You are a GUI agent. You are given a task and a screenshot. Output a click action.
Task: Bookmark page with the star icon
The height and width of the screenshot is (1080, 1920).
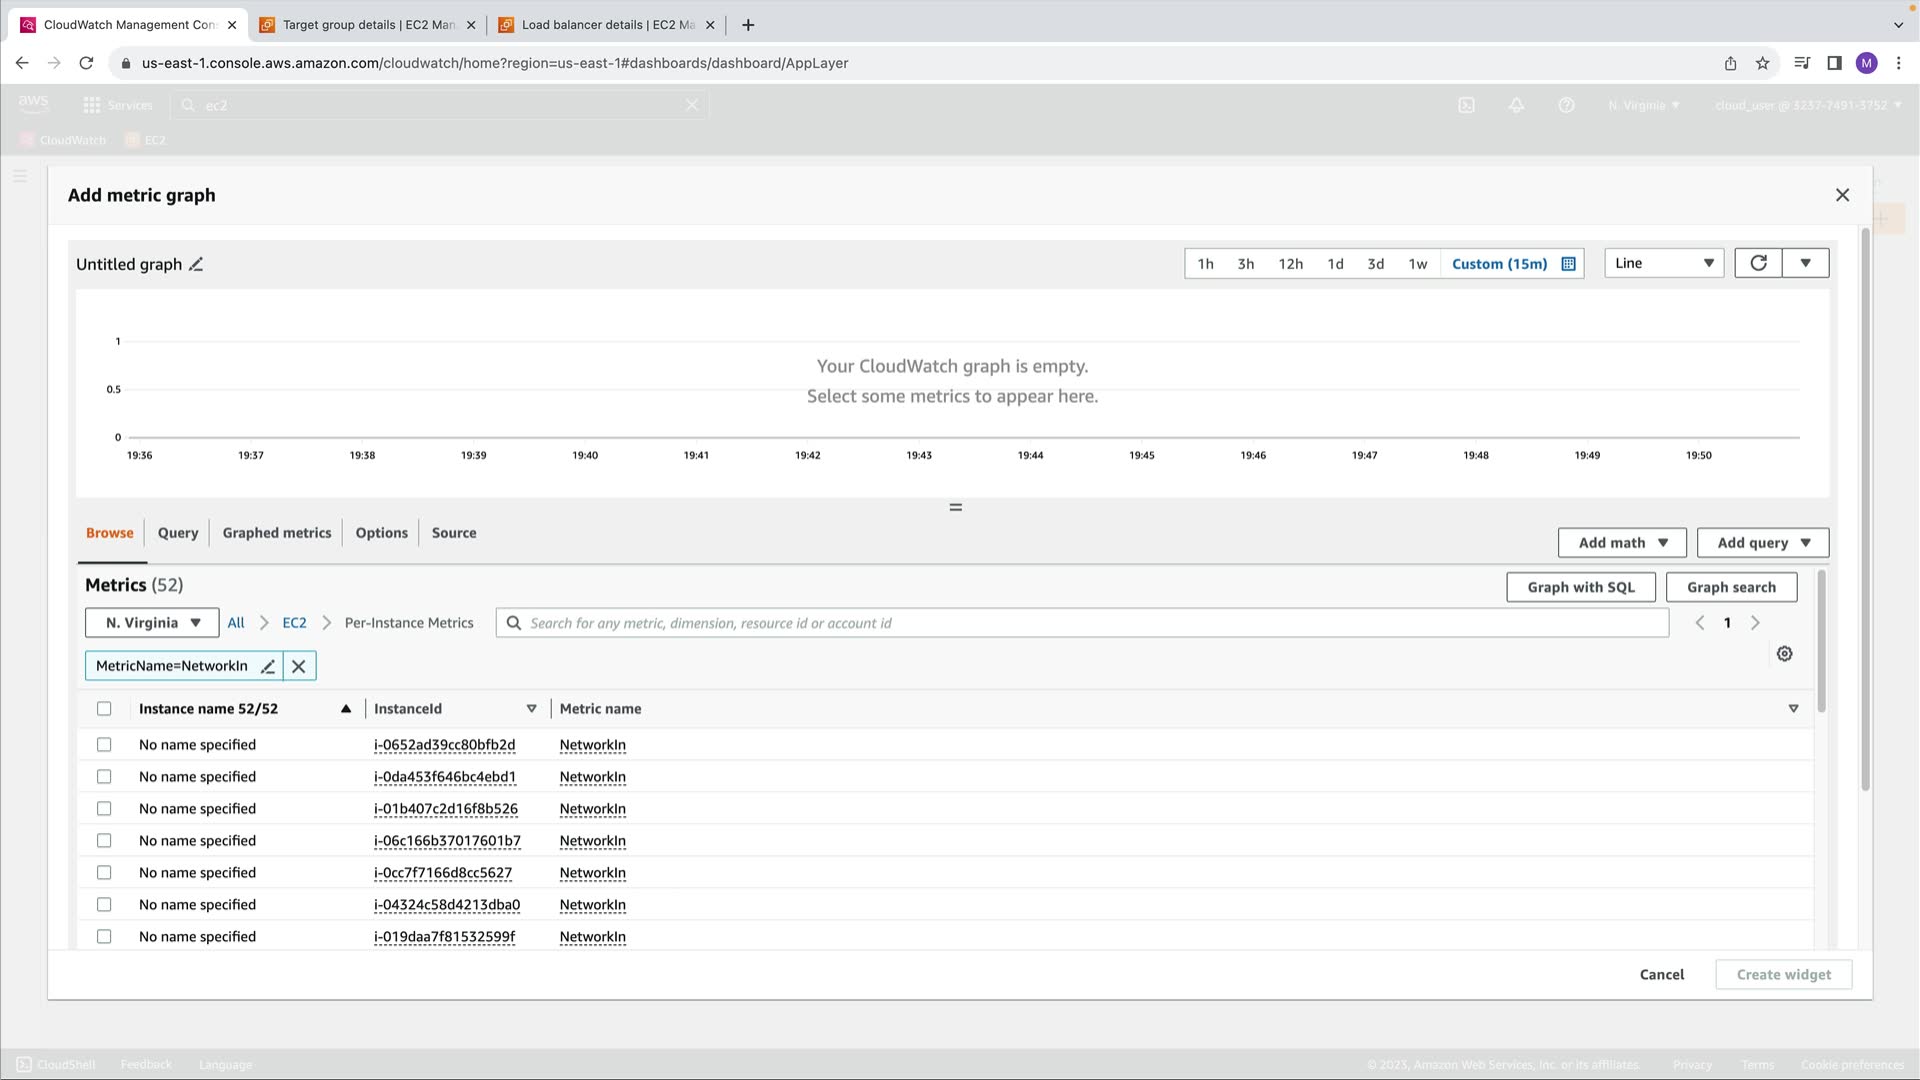pyautogui.click(x=1762, y=63)
